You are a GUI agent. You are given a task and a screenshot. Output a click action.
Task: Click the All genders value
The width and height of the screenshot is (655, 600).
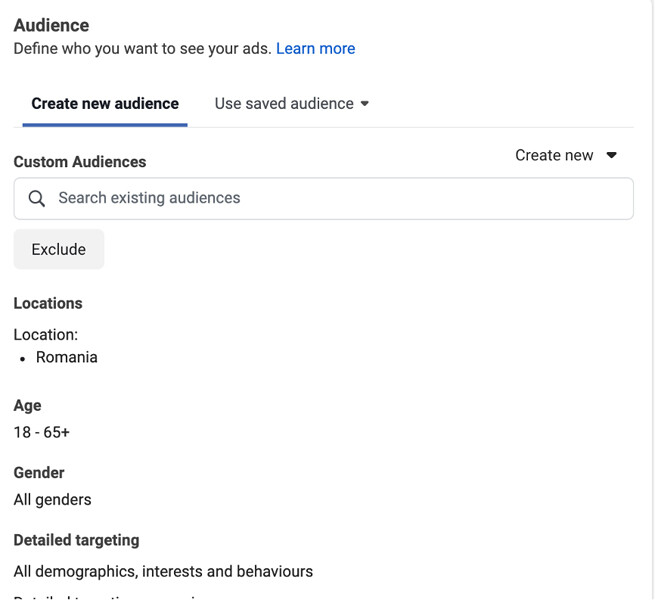tap(52, 500)
